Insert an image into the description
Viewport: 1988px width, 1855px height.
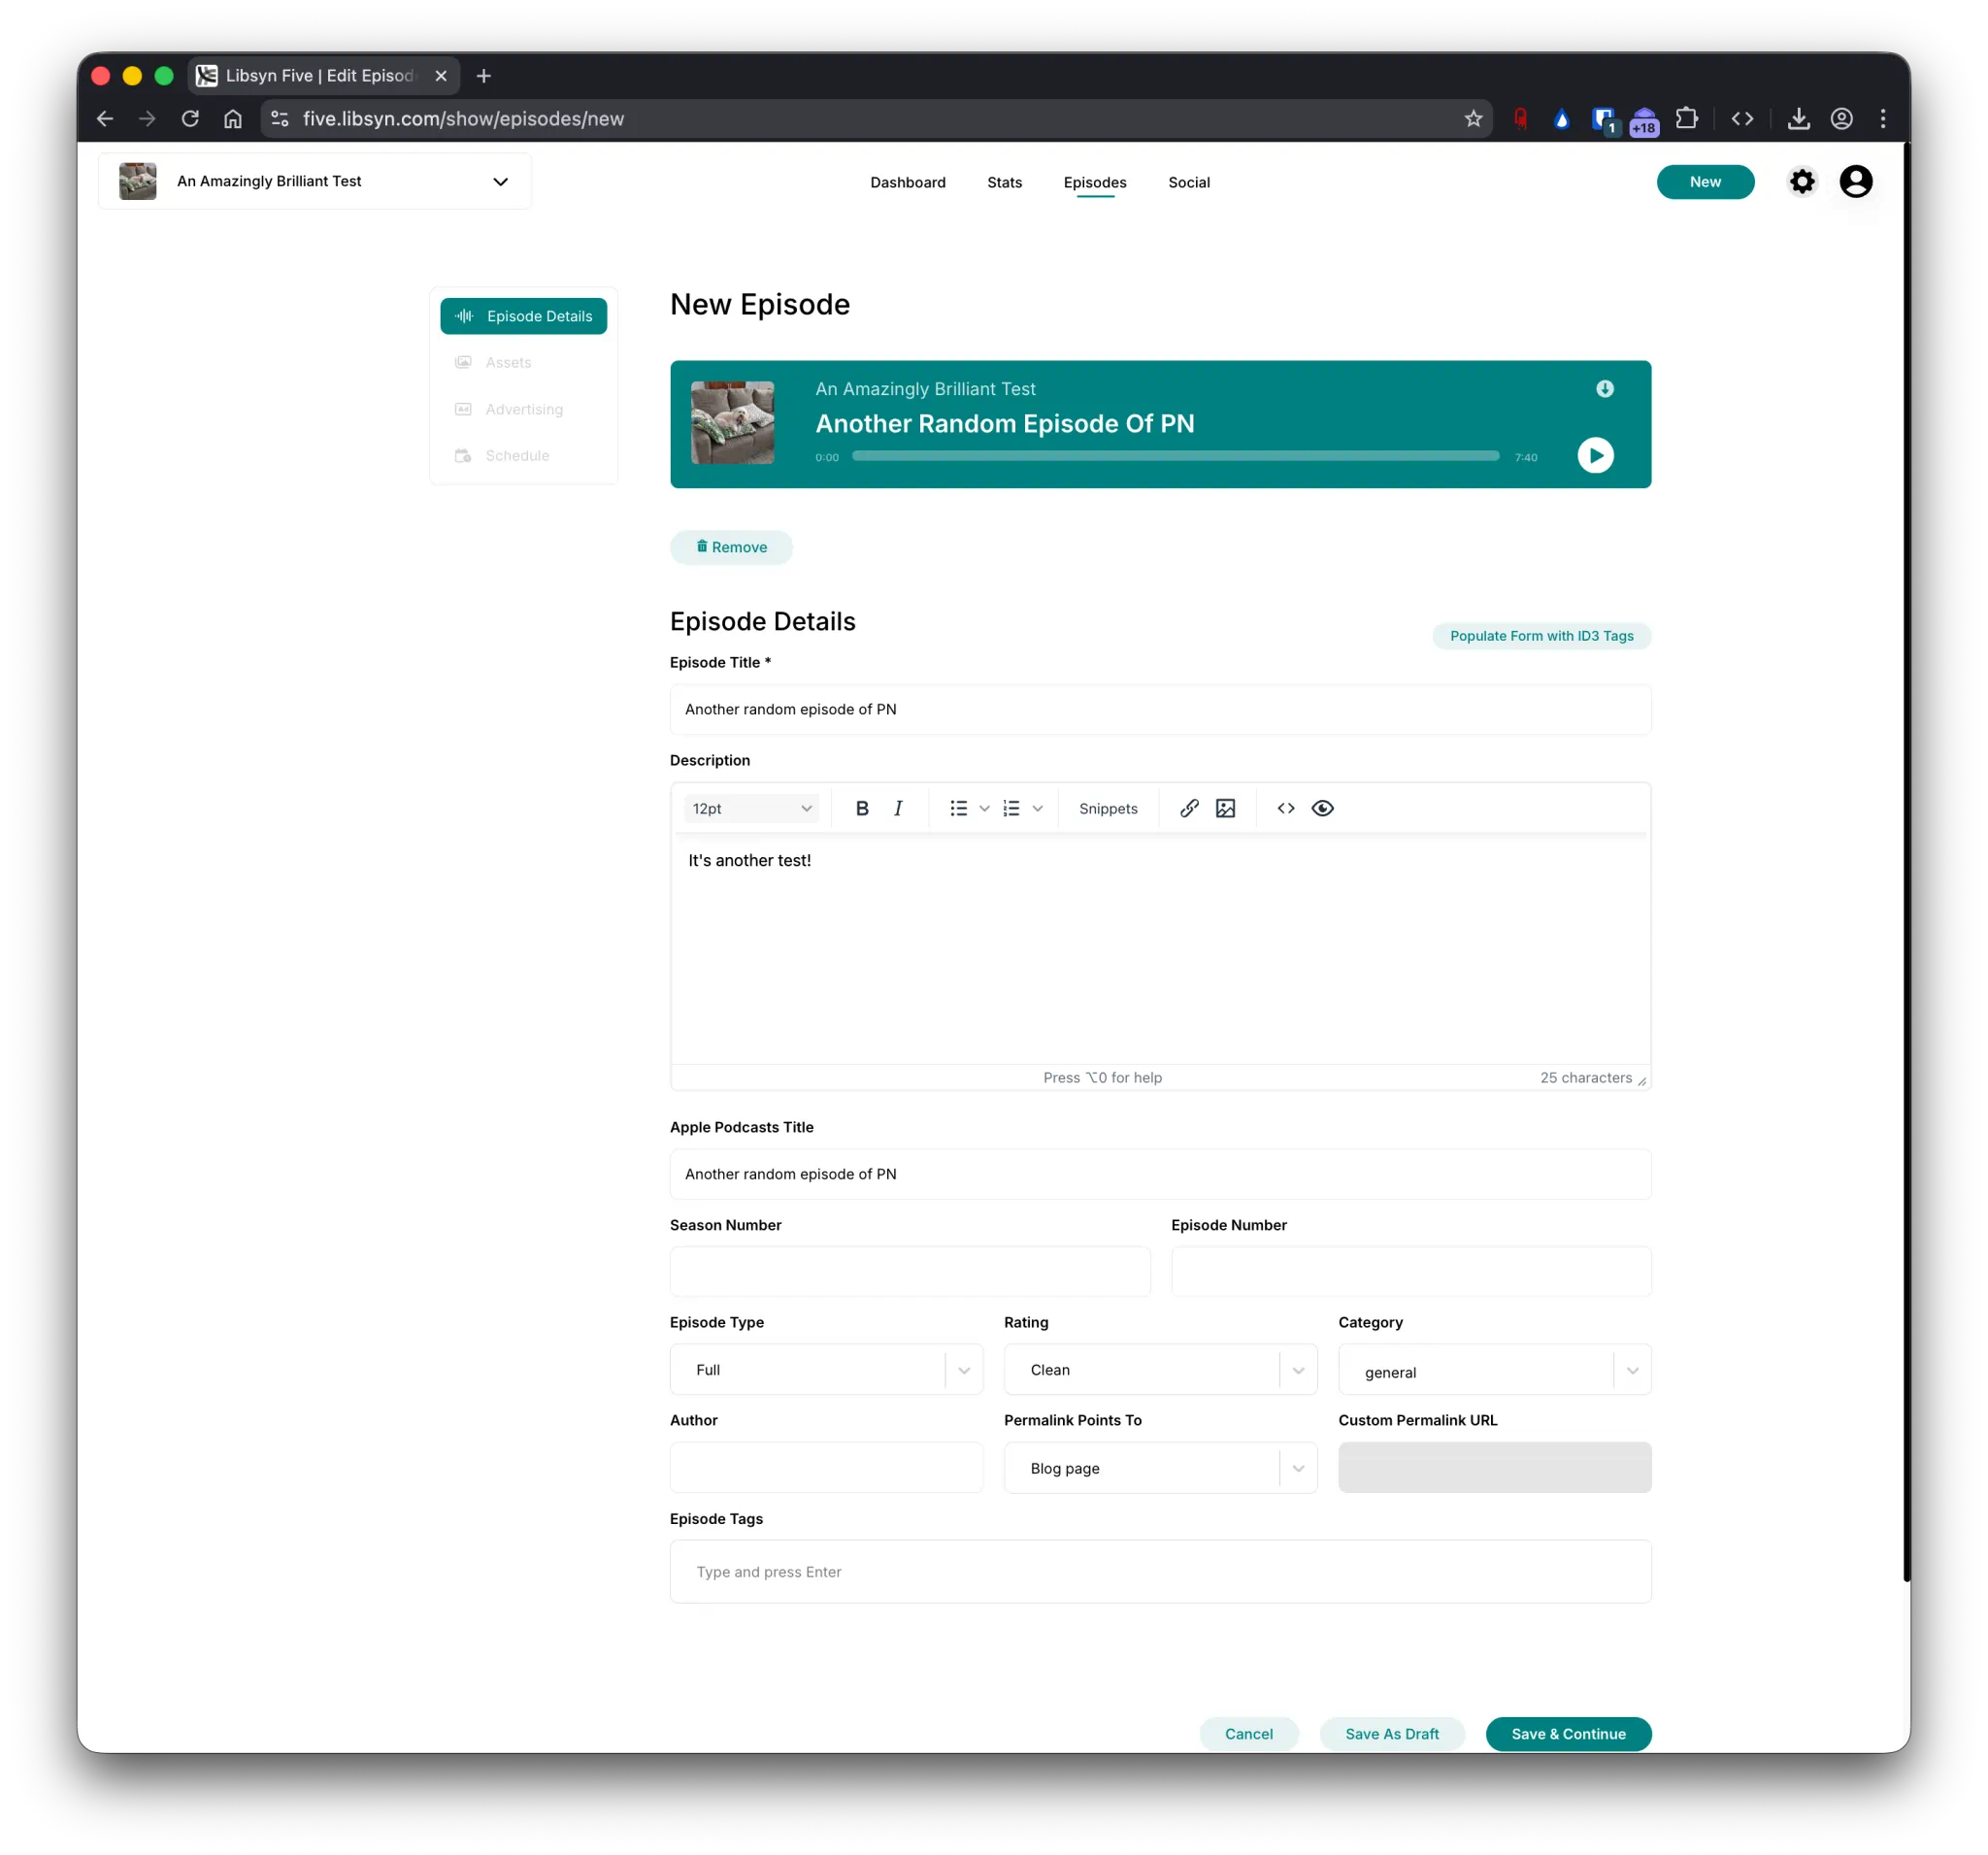pos(1225,808)
